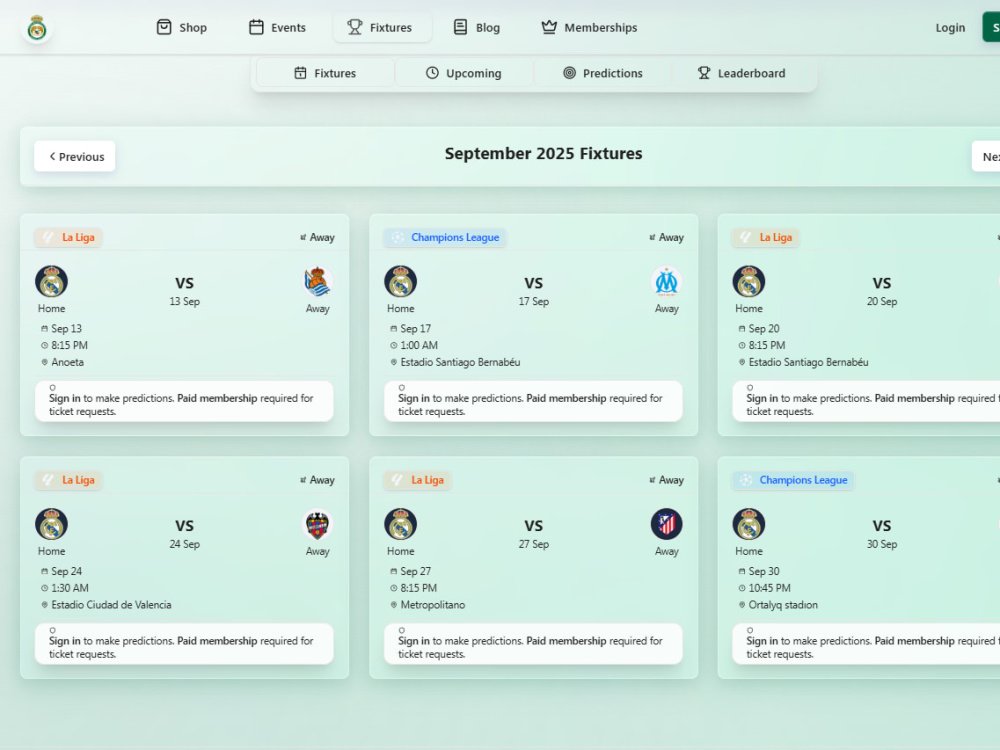The height and width of the screenshot is (750, 1000).
Task: Click the Real Sociedad crest on the 13 Sep card
Action: tap(318, 281)
